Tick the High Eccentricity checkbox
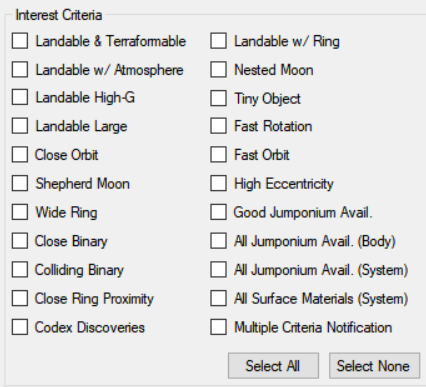The width and height of the screenshot is (426, 387). coord(218,184)
